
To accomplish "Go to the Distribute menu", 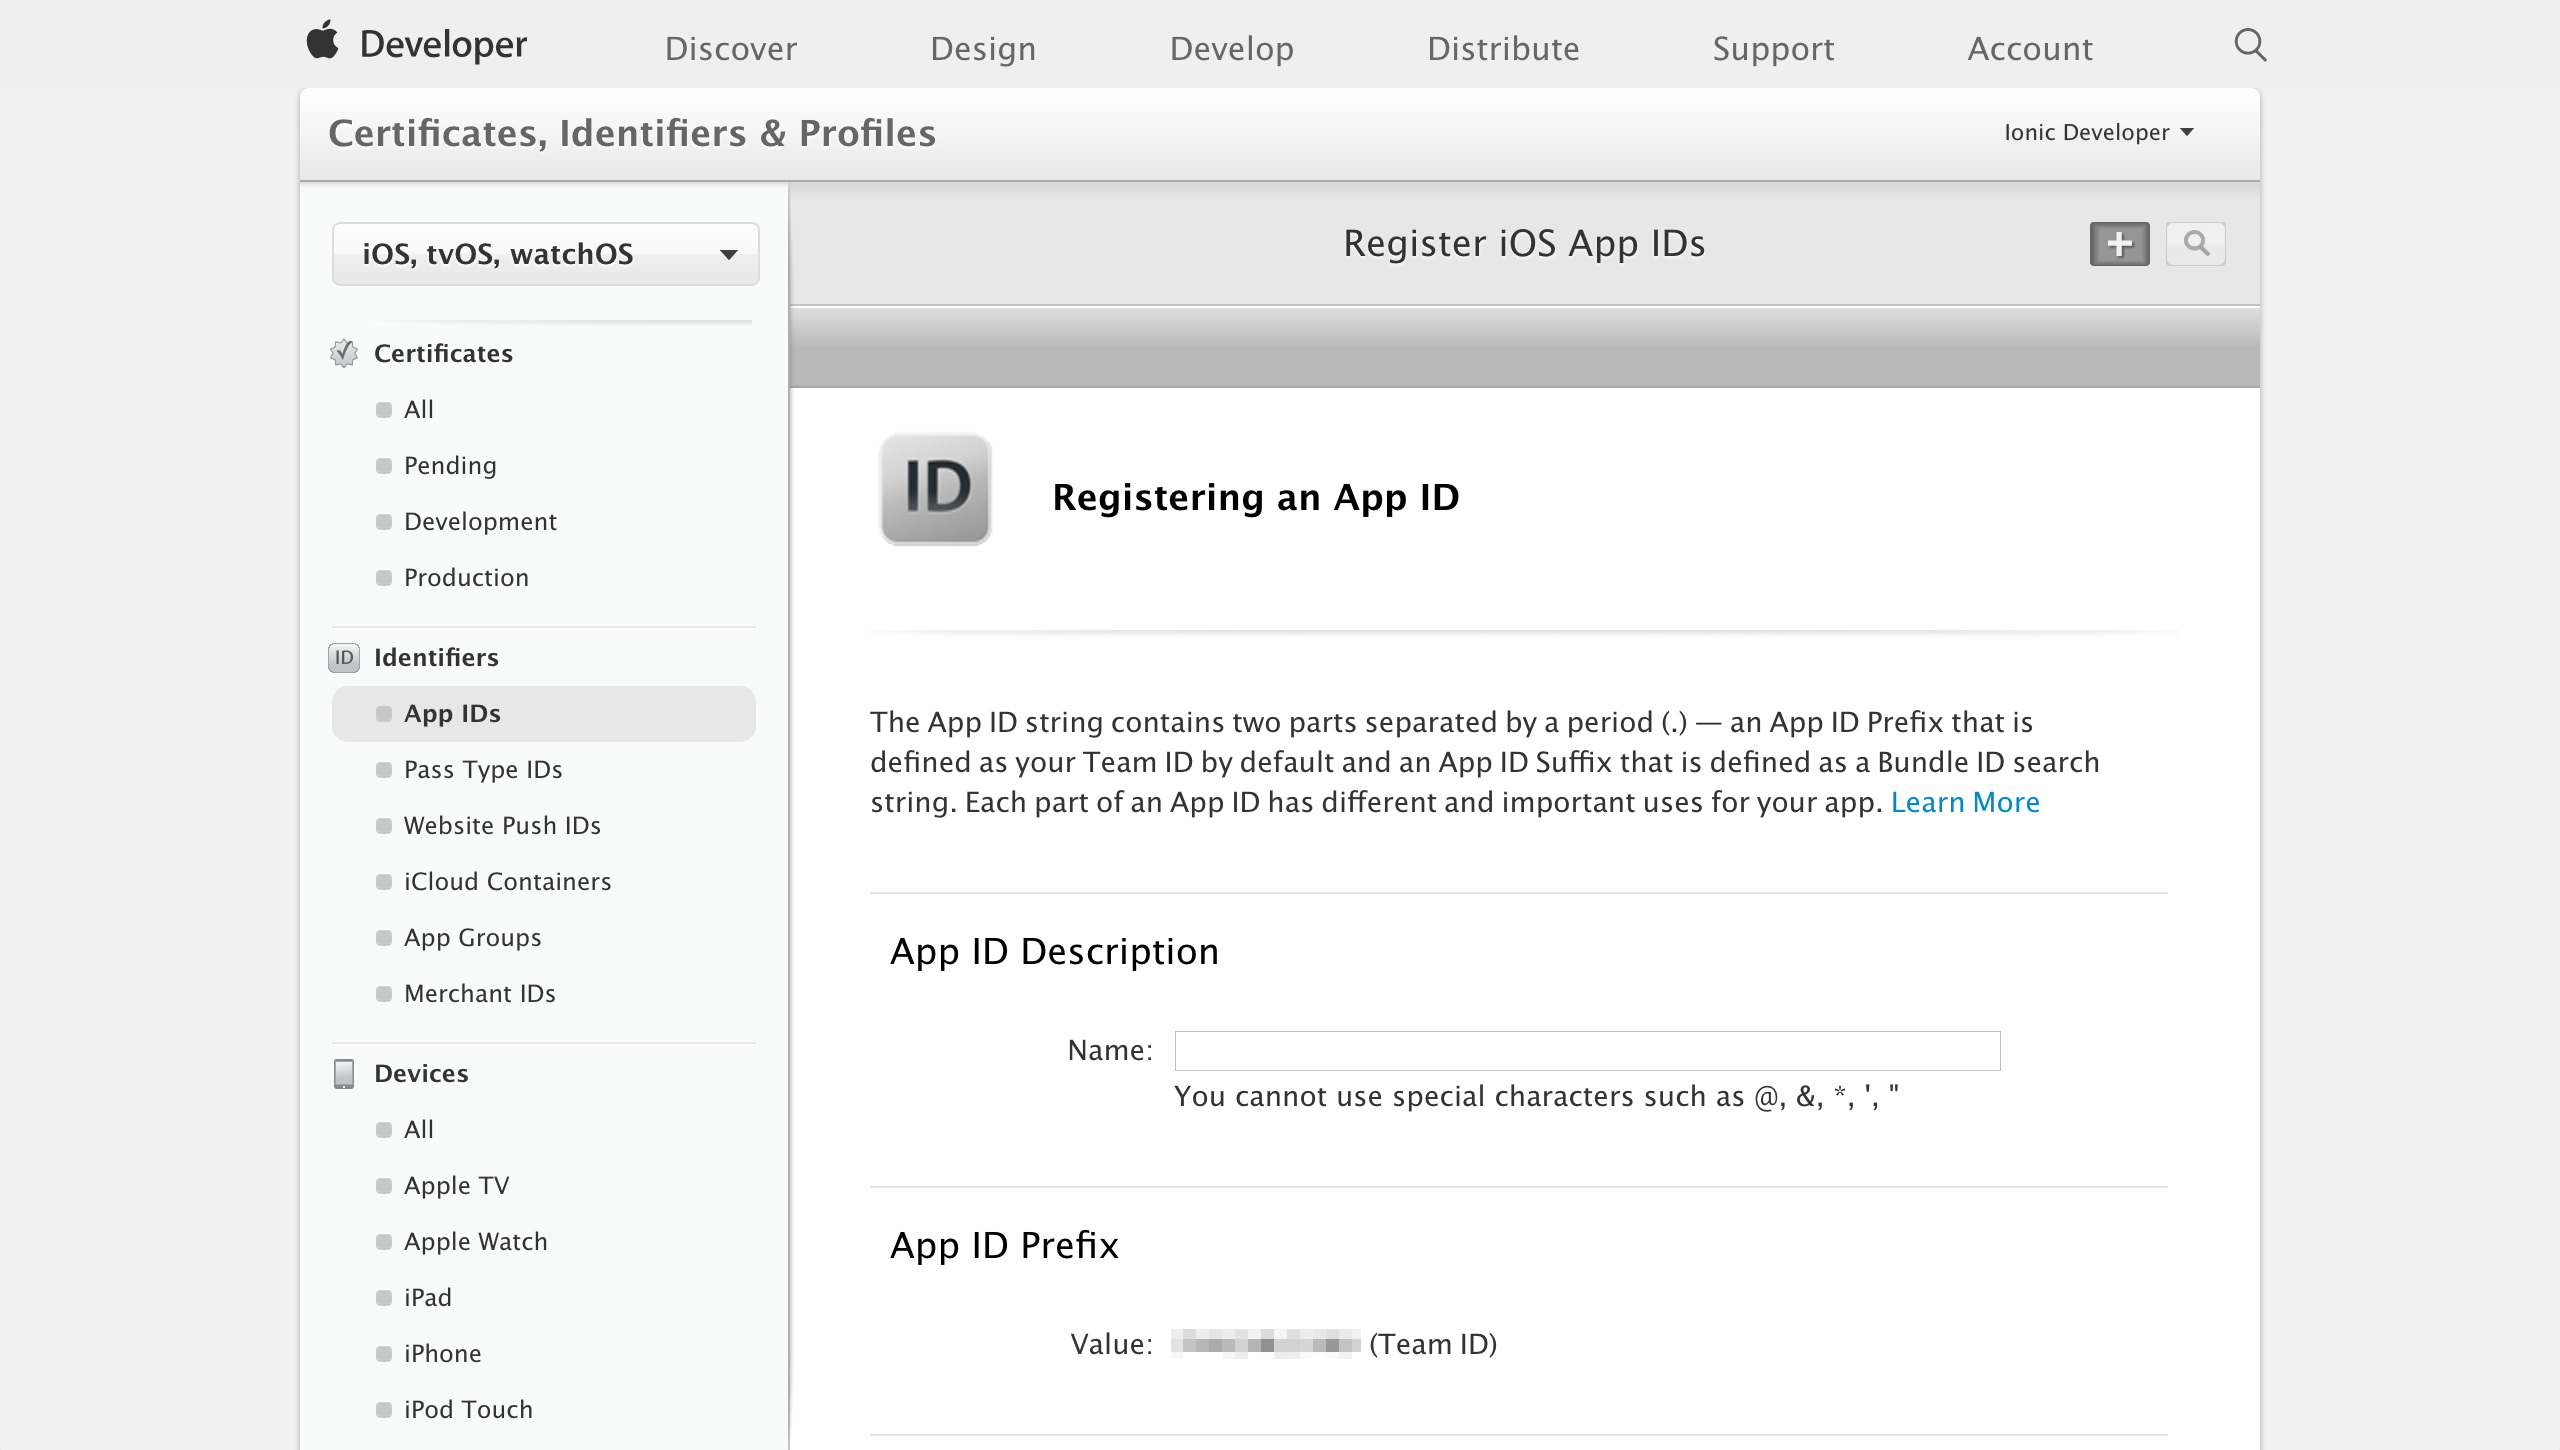I will (x=1503, y=48).
